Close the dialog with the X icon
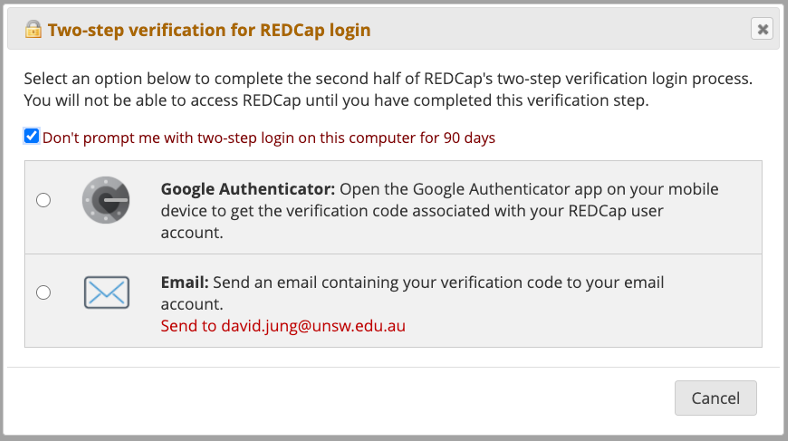The height and width of the screenshot is (442, 788). (x=763, y=30)
